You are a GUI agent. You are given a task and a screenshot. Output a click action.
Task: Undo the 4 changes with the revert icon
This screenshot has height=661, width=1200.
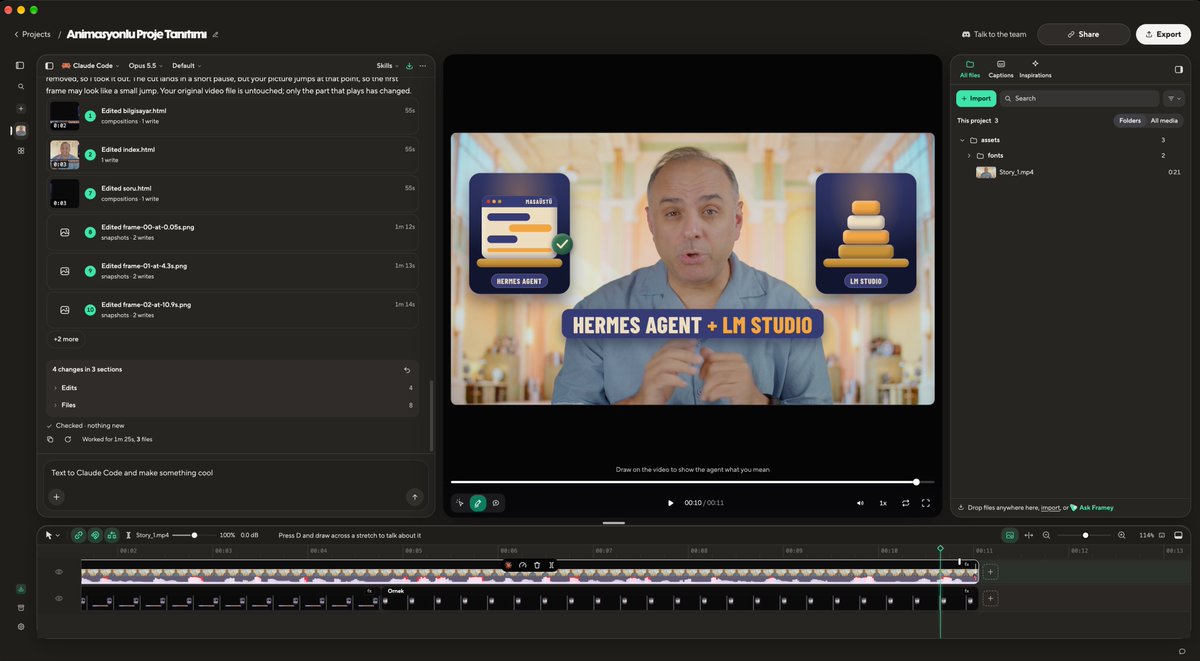[406, 369]
